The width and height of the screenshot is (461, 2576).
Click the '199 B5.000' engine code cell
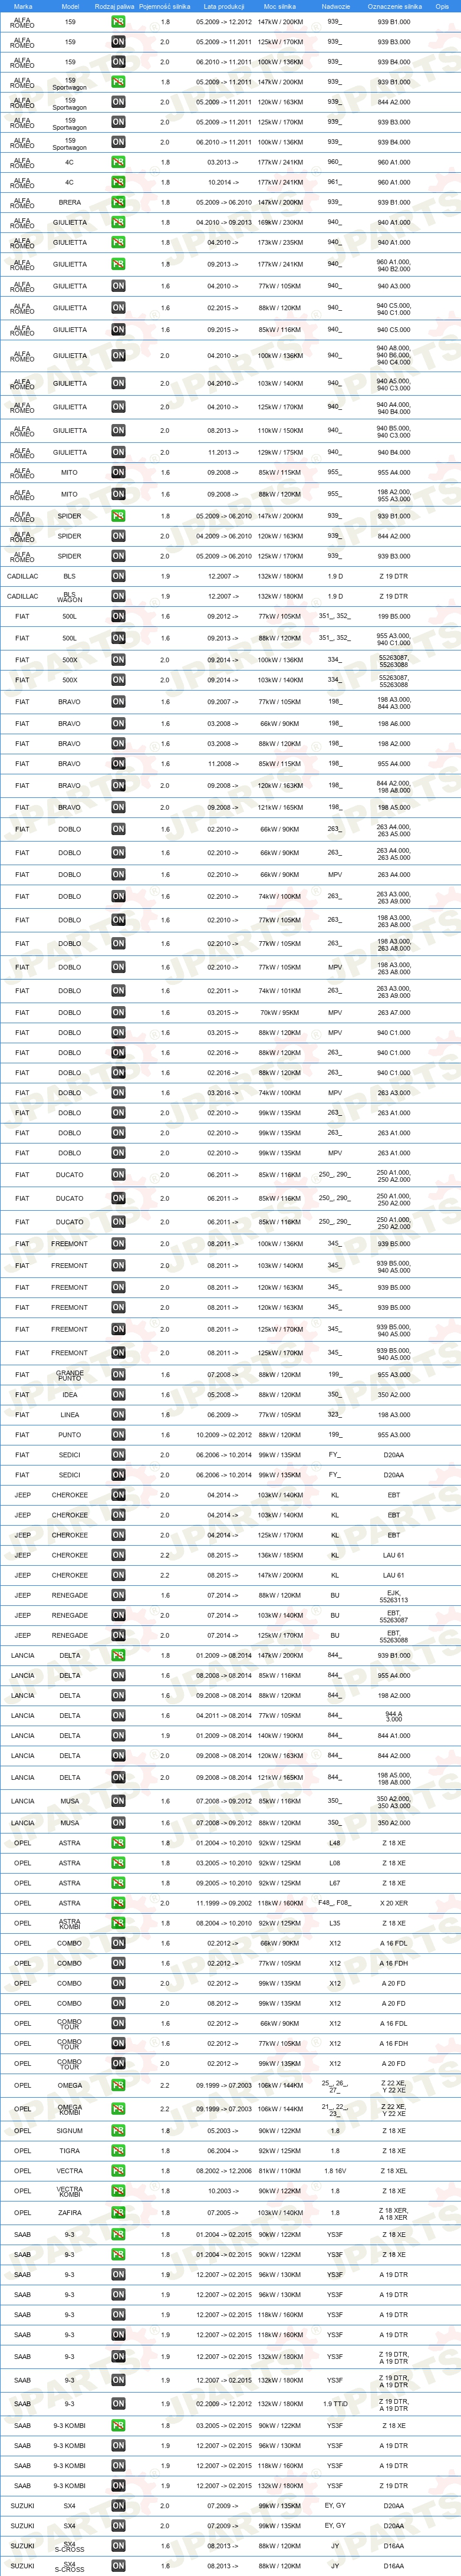pyautogui.click(x=394, y=616)
